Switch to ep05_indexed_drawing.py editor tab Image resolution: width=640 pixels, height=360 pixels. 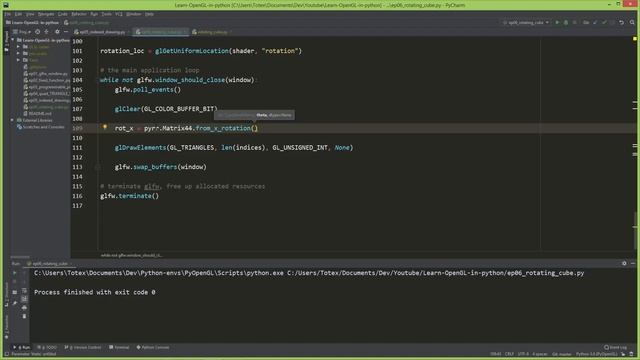tap(102, 32)
